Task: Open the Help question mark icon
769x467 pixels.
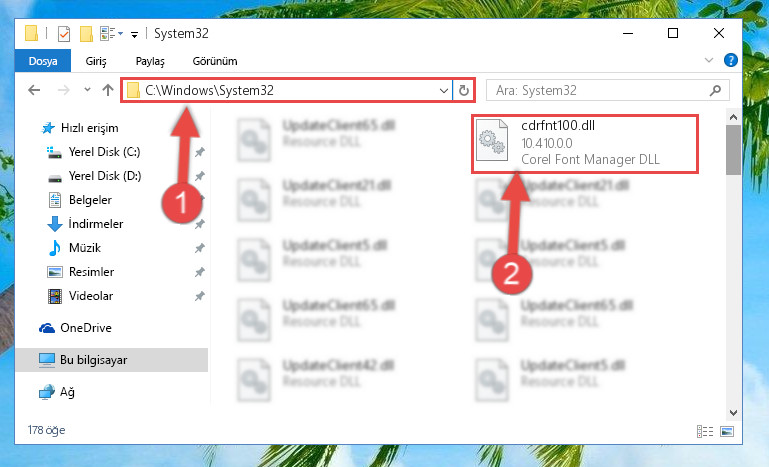Action: point(731,60)
